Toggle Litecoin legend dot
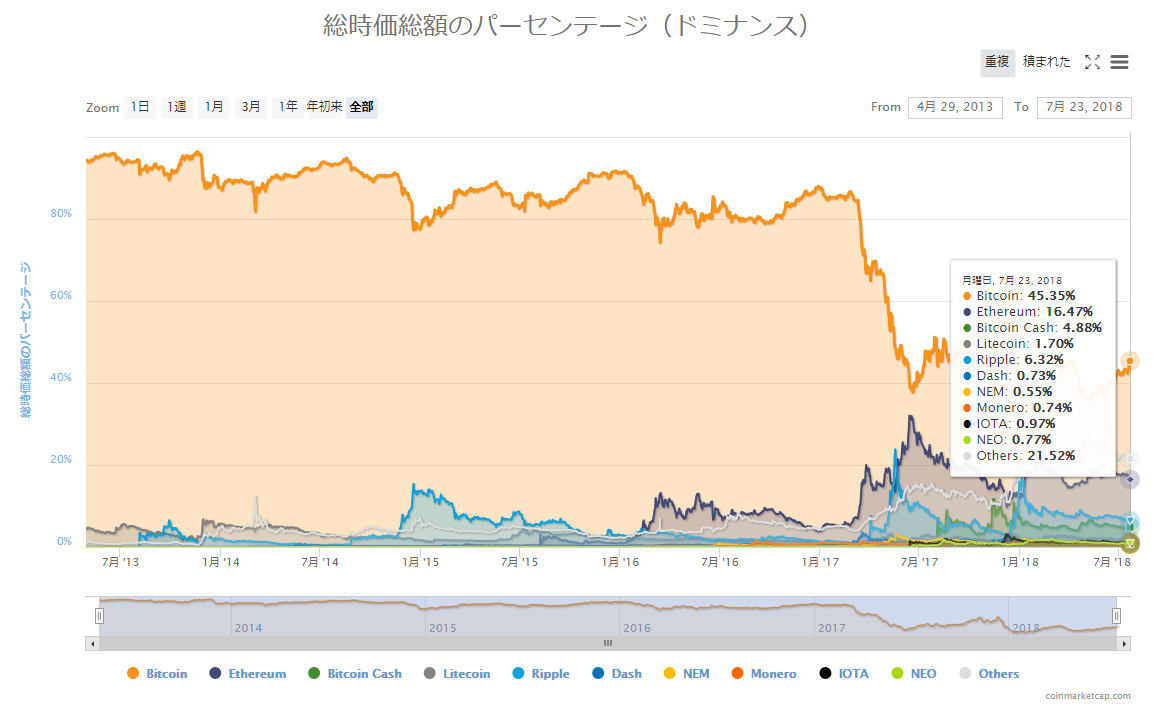Screen dimensions: 1155x717 [x=429, y=674]
